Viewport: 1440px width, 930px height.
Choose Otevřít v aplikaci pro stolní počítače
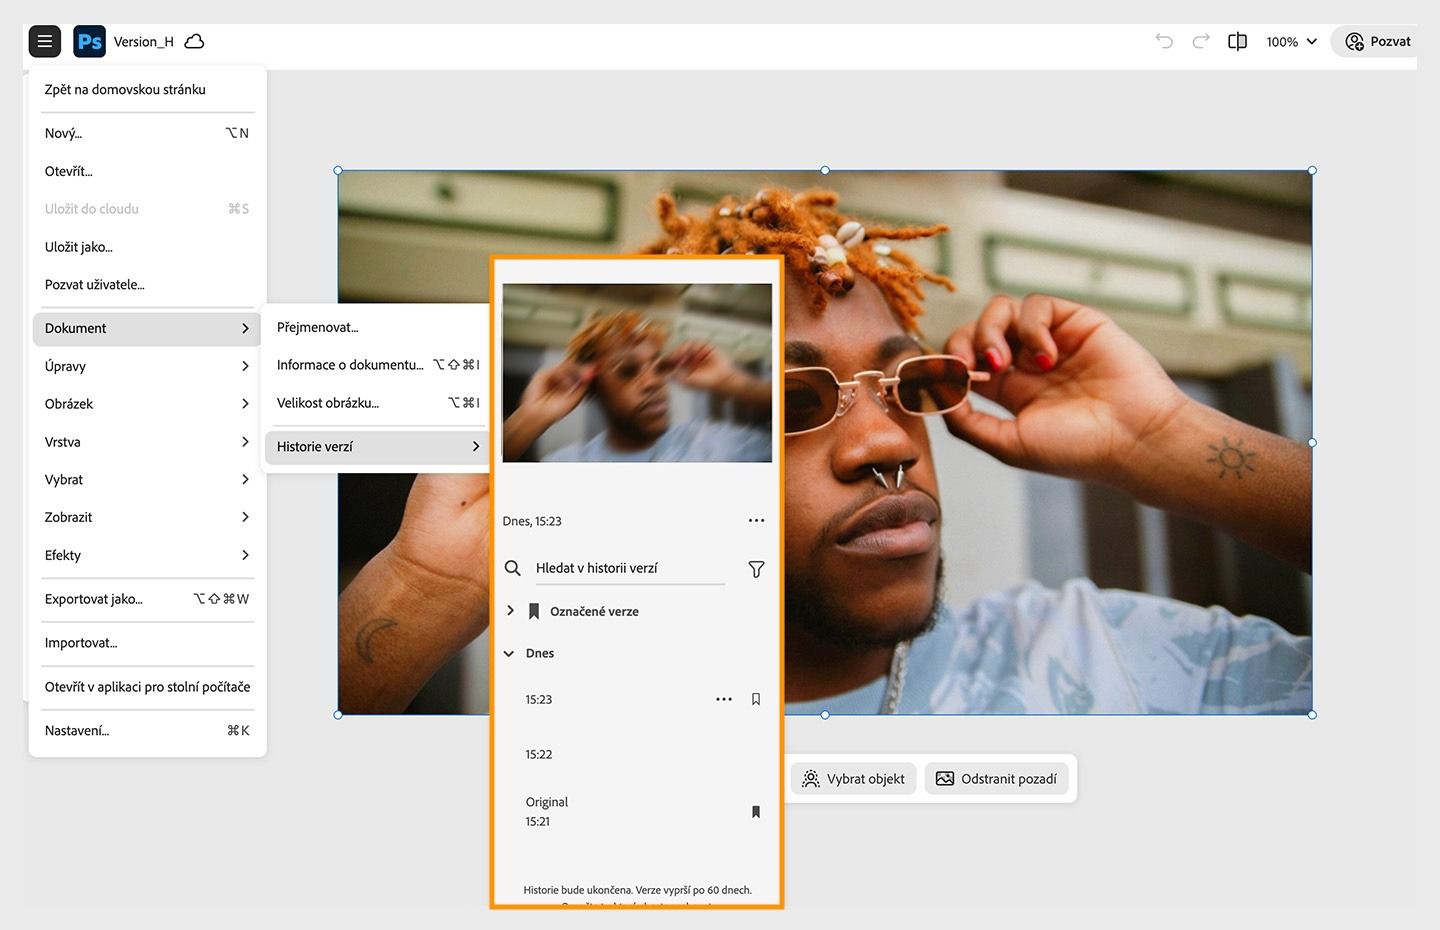[147, 687]
